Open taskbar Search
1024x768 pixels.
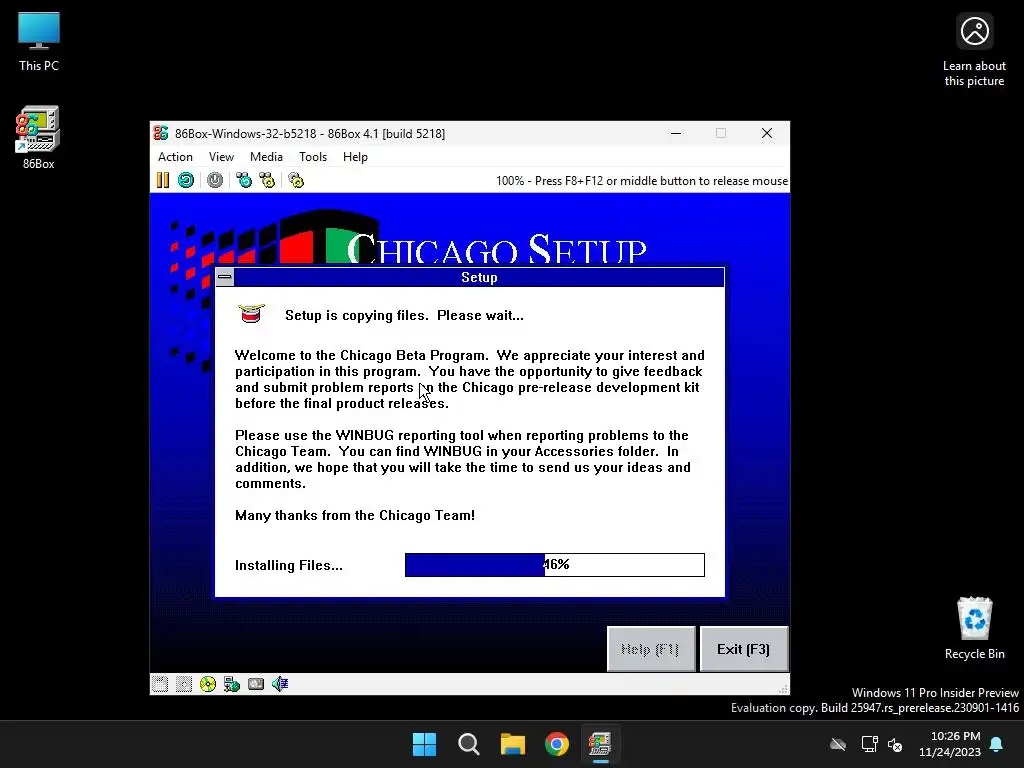point(469,744)
